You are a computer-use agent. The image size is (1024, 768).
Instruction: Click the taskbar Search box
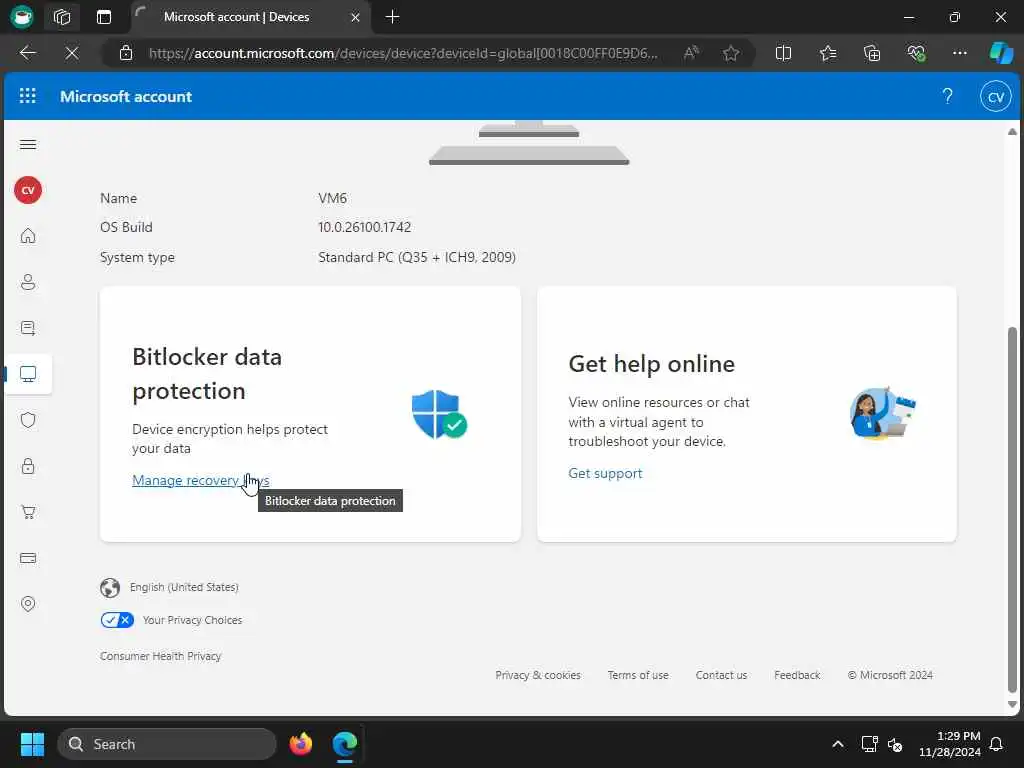click(x=167, y=744)
